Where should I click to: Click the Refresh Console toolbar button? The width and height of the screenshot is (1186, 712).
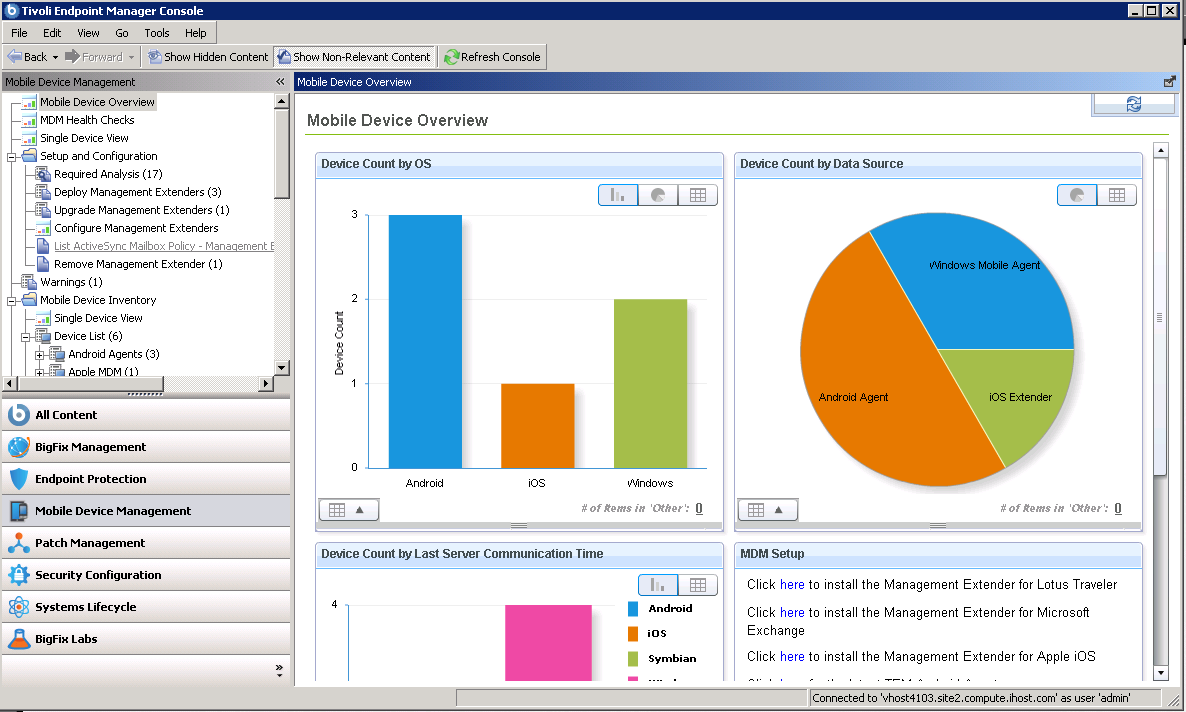(492, 57)
